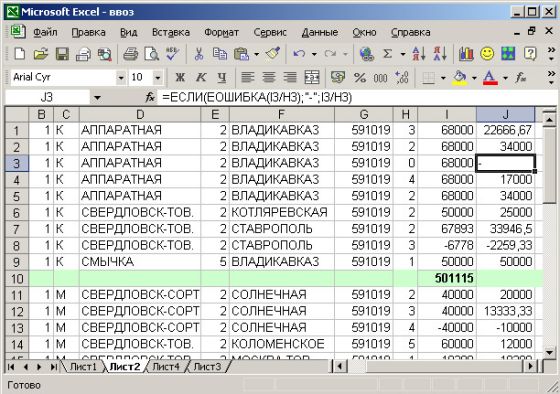Expand Name Box J3 dropdown arrow
560x394 pixels.
[x=97, y=97]
